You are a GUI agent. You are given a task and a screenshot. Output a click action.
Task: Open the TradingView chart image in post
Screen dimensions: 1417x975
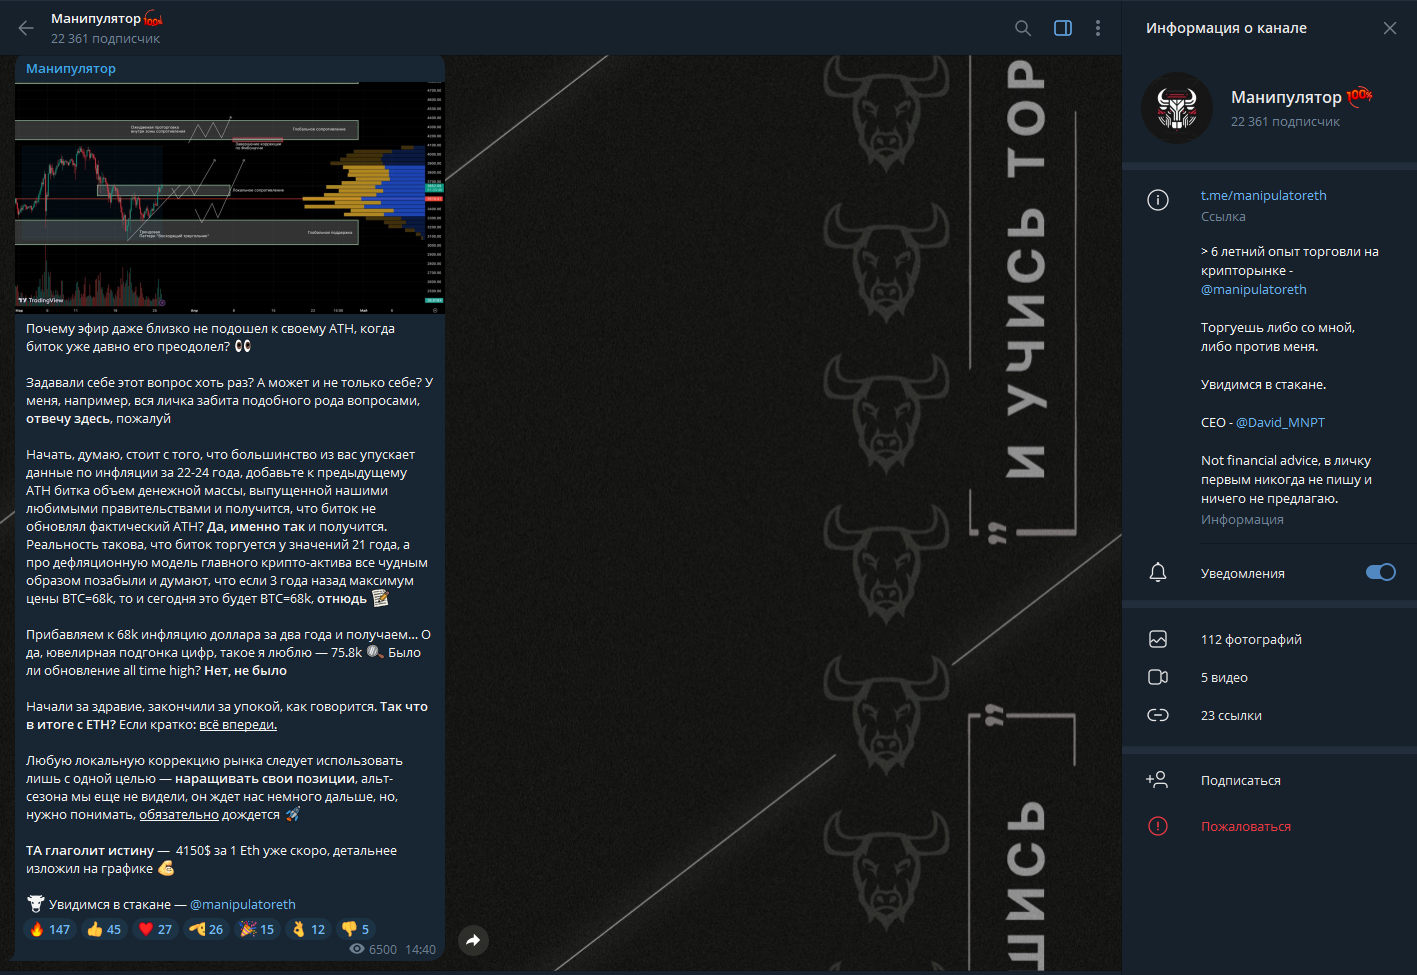(229, 197)
